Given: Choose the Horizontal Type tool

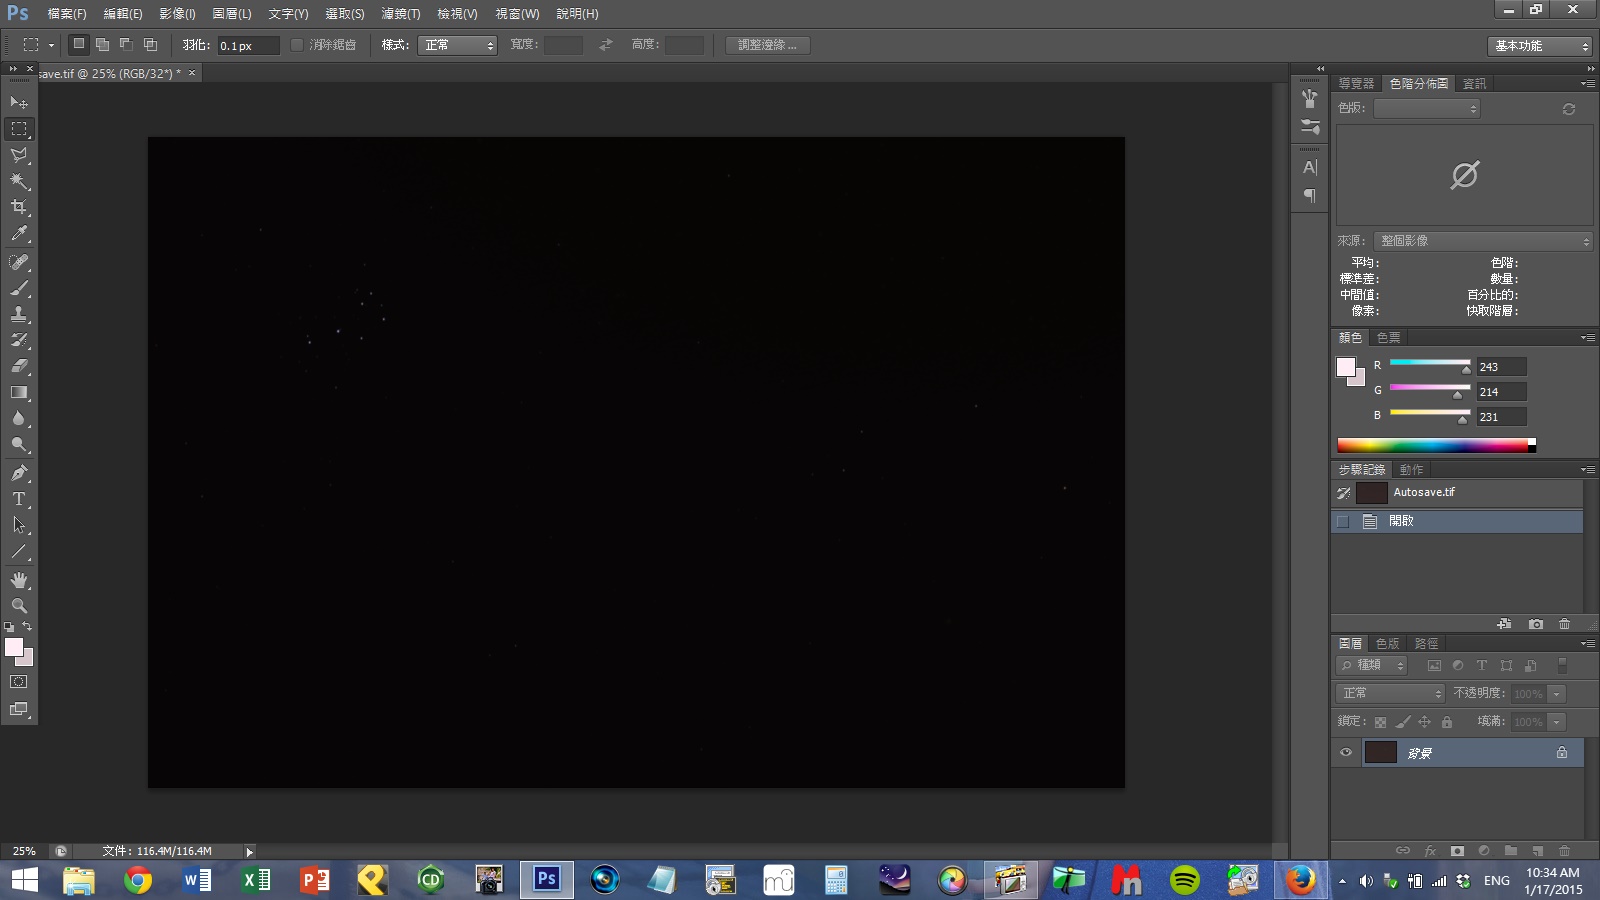Looking at the screenshot, I should coord(19,499).
